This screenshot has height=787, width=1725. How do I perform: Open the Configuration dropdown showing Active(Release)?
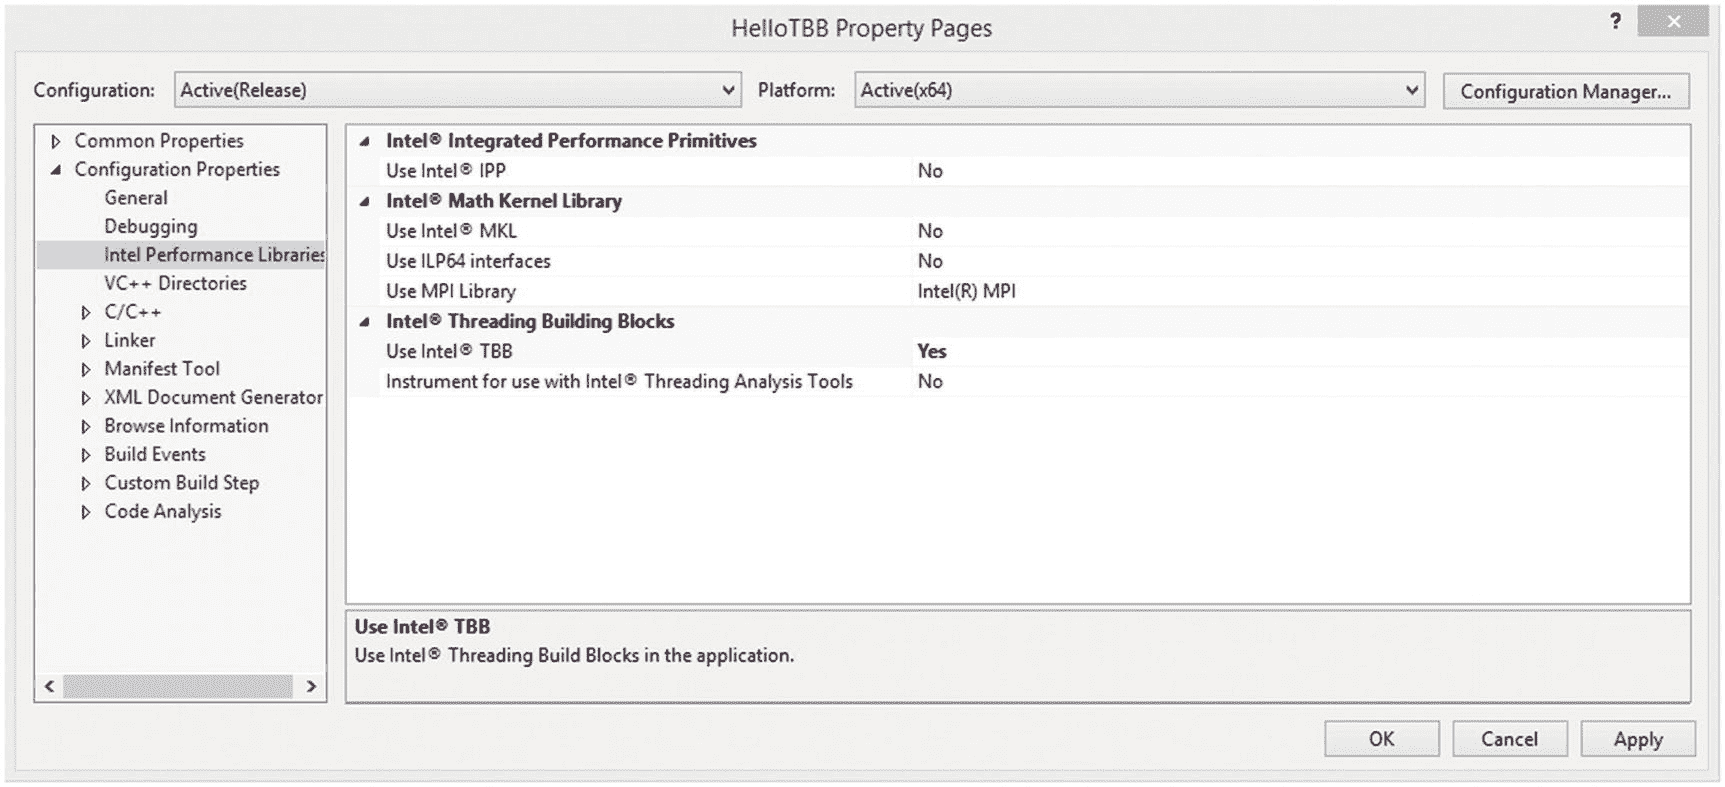tap(457, 90)
